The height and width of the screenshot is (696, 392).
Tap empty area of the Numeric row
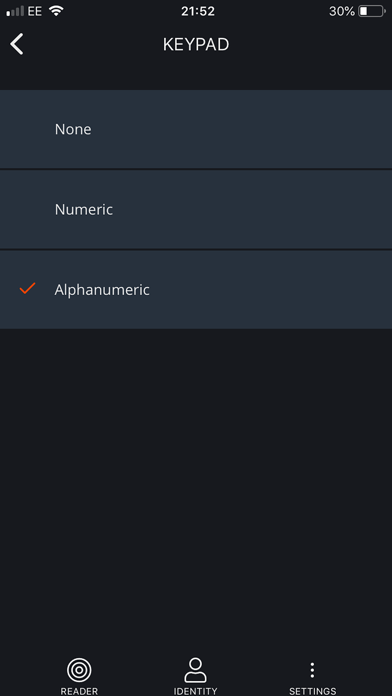coord(266,210)
